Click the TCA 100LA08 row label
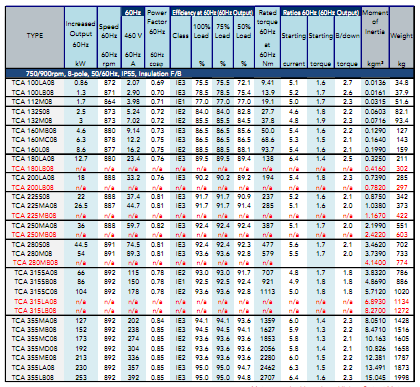Screen dimensions: 420x387 [33, 83]
